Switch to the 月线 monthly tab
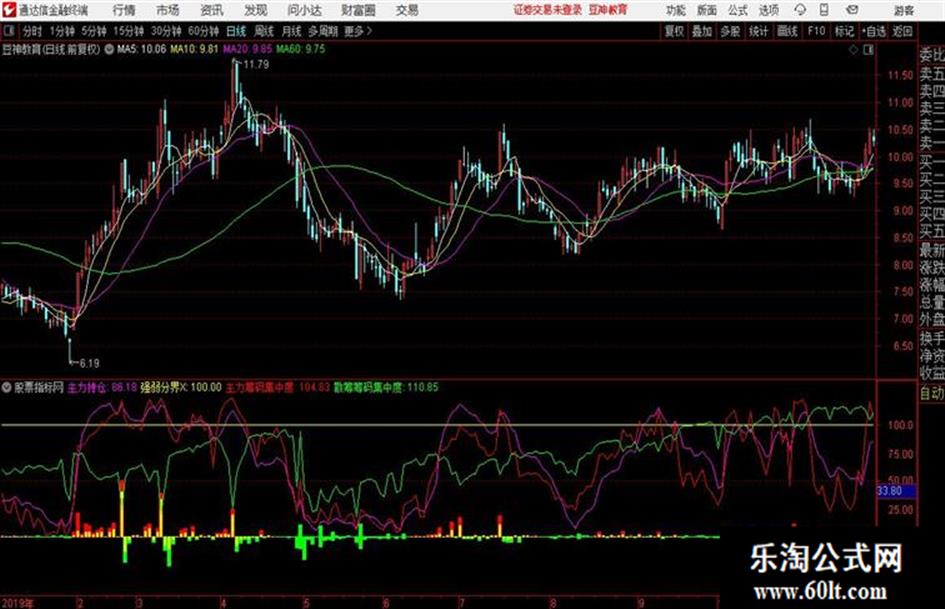 [292, 31]
